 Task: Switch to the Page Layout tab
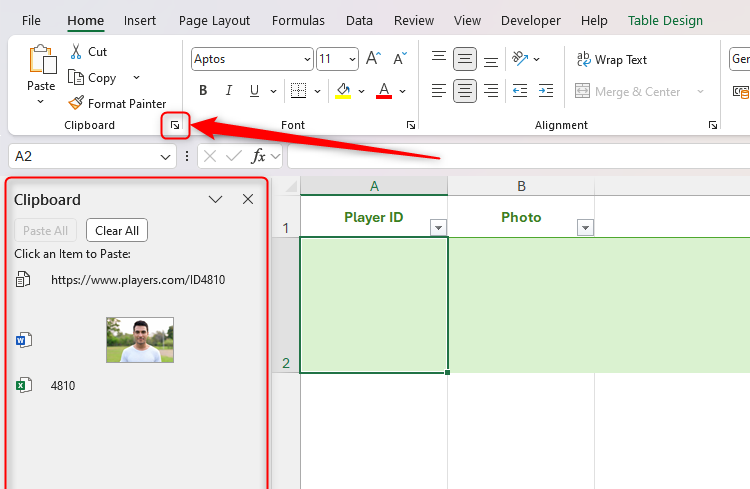click(x=214, y=20)
